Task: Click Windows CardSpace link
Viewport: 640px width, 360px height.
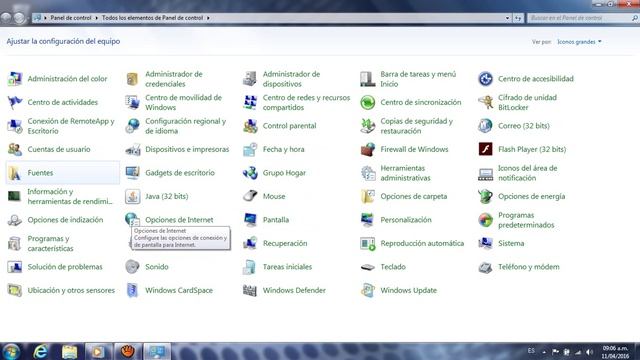Action: (x=179, y=291)
